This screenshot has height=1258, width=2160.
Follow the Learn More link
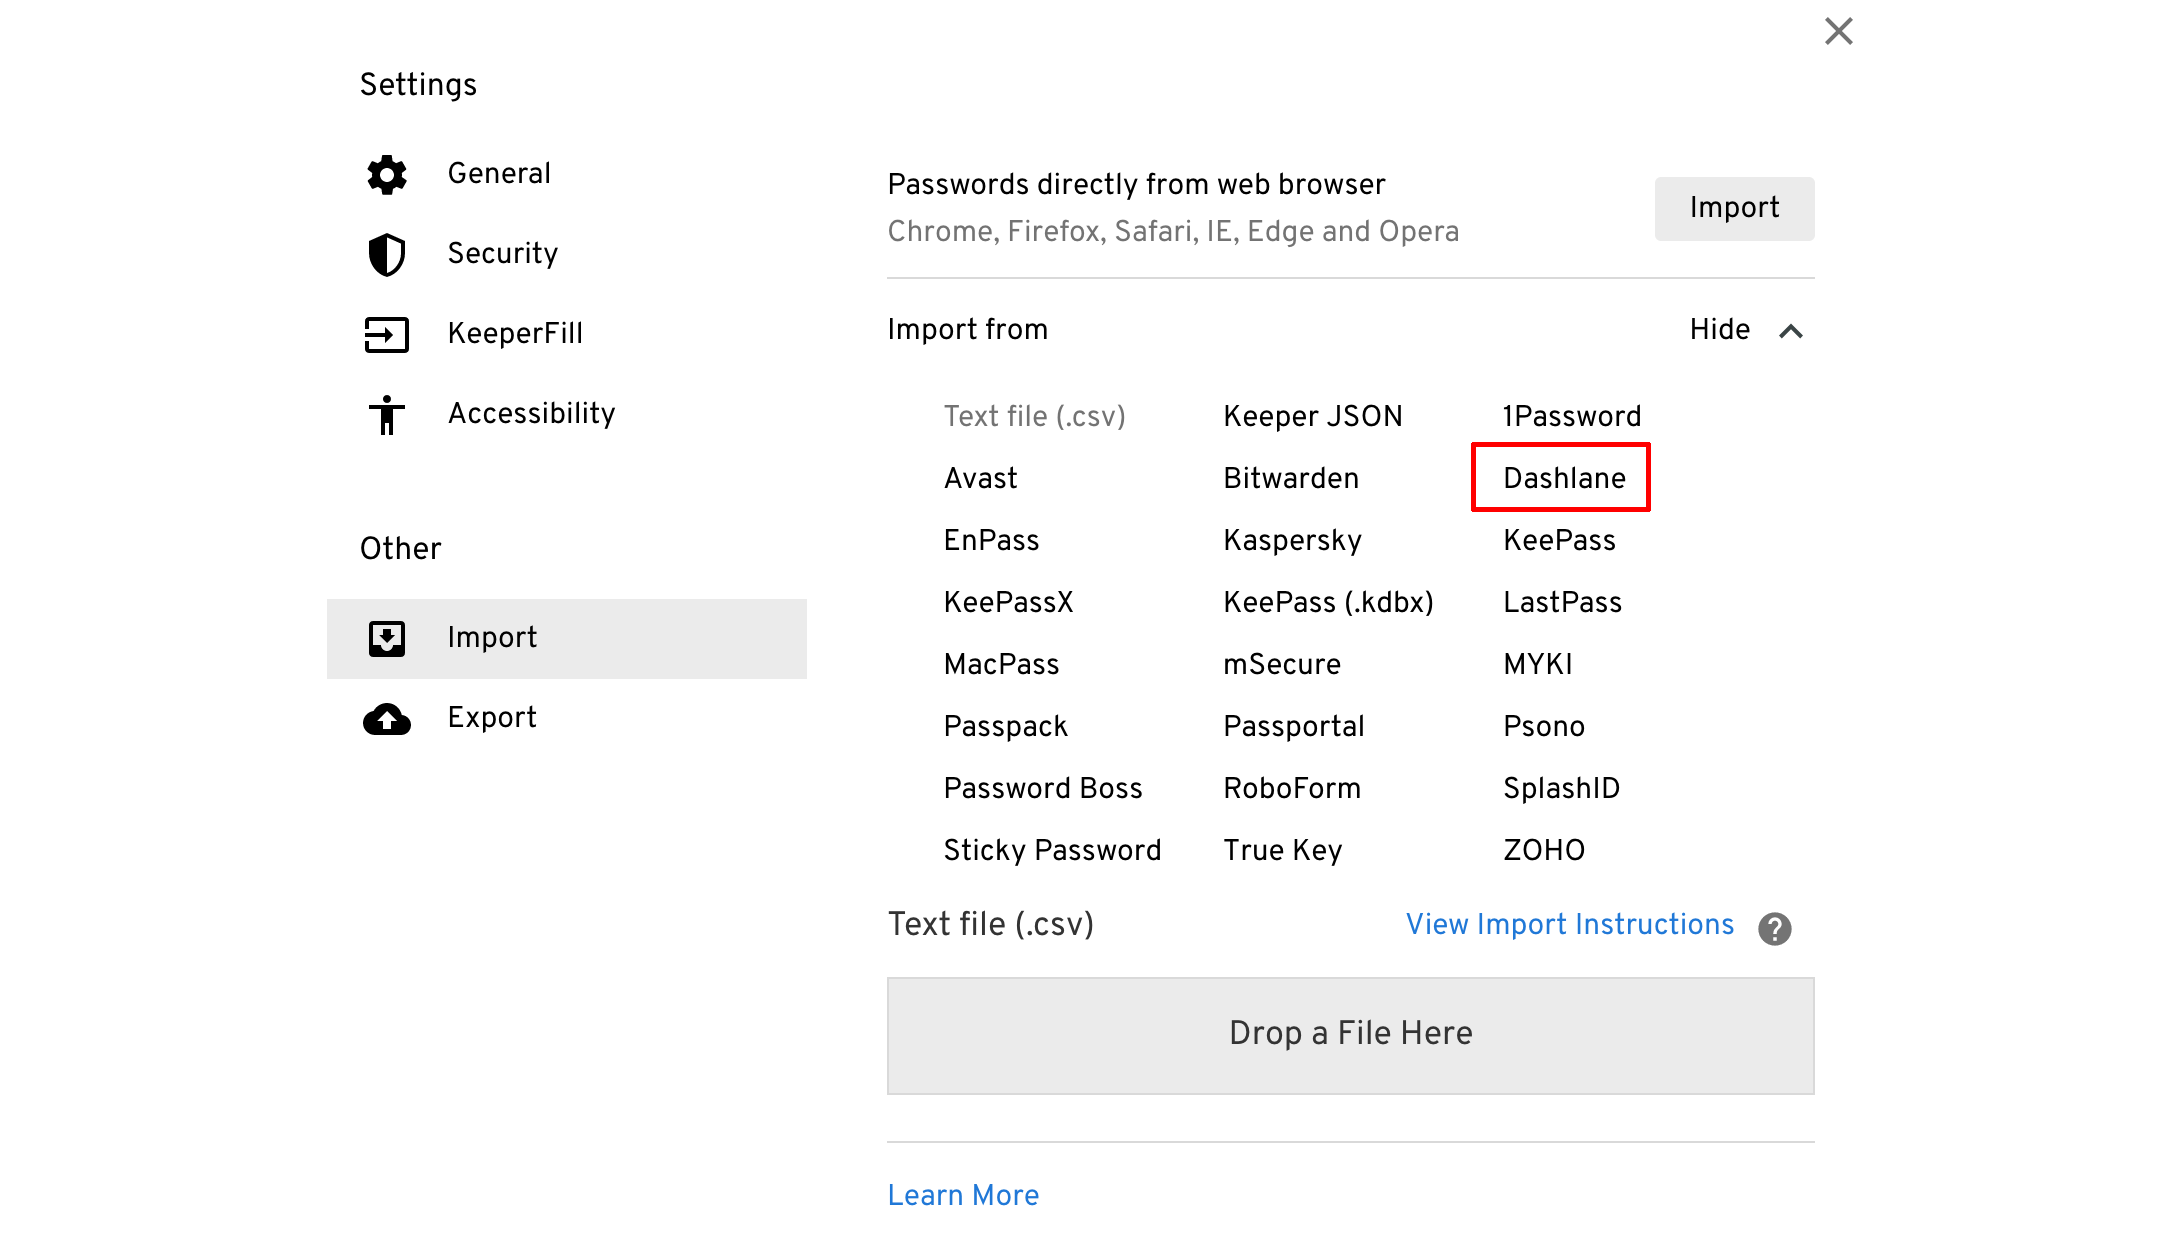coord(963,1195)
